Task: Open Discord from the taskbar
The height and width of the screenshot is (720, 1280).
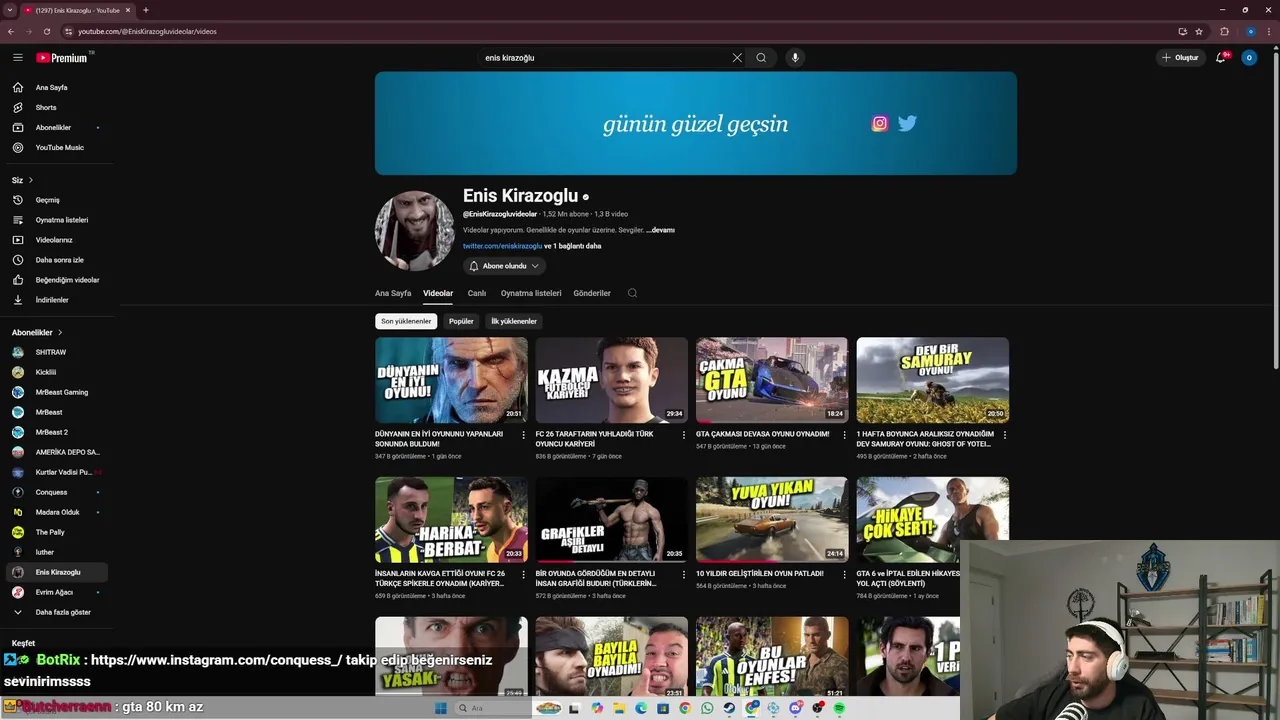Action: click(x=795, y=708)
